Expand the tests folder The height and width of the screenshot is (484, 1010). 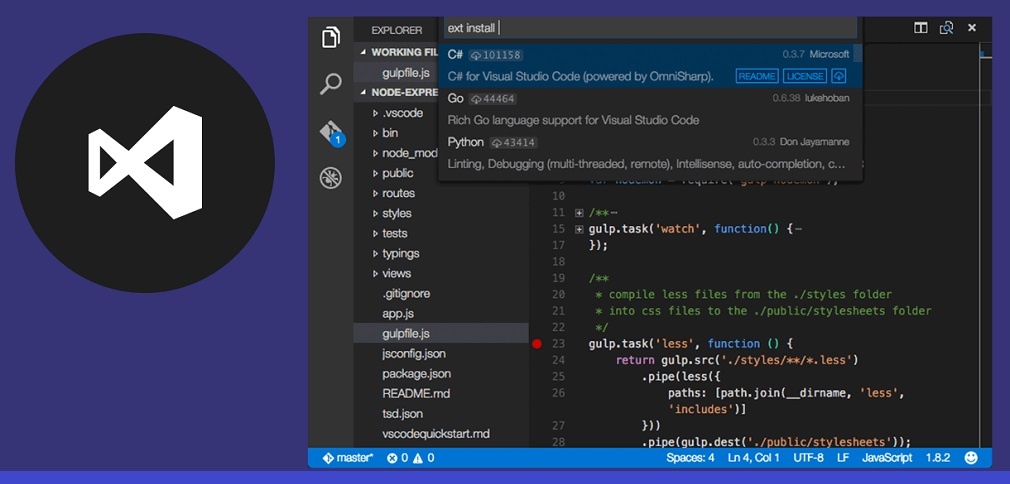pyautogui.click(x=376, y=233)
